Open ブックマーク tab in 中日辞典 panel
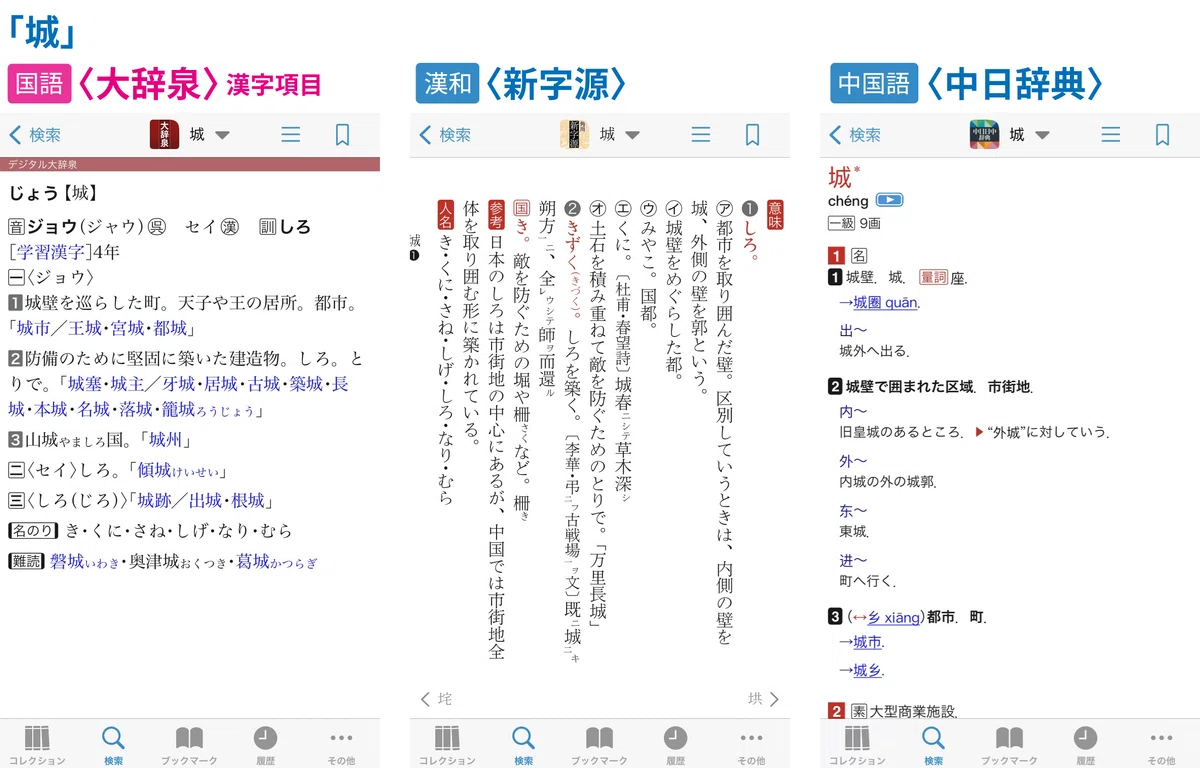Viewport: 1200px width, 768px height. [x=1009, y=745]
